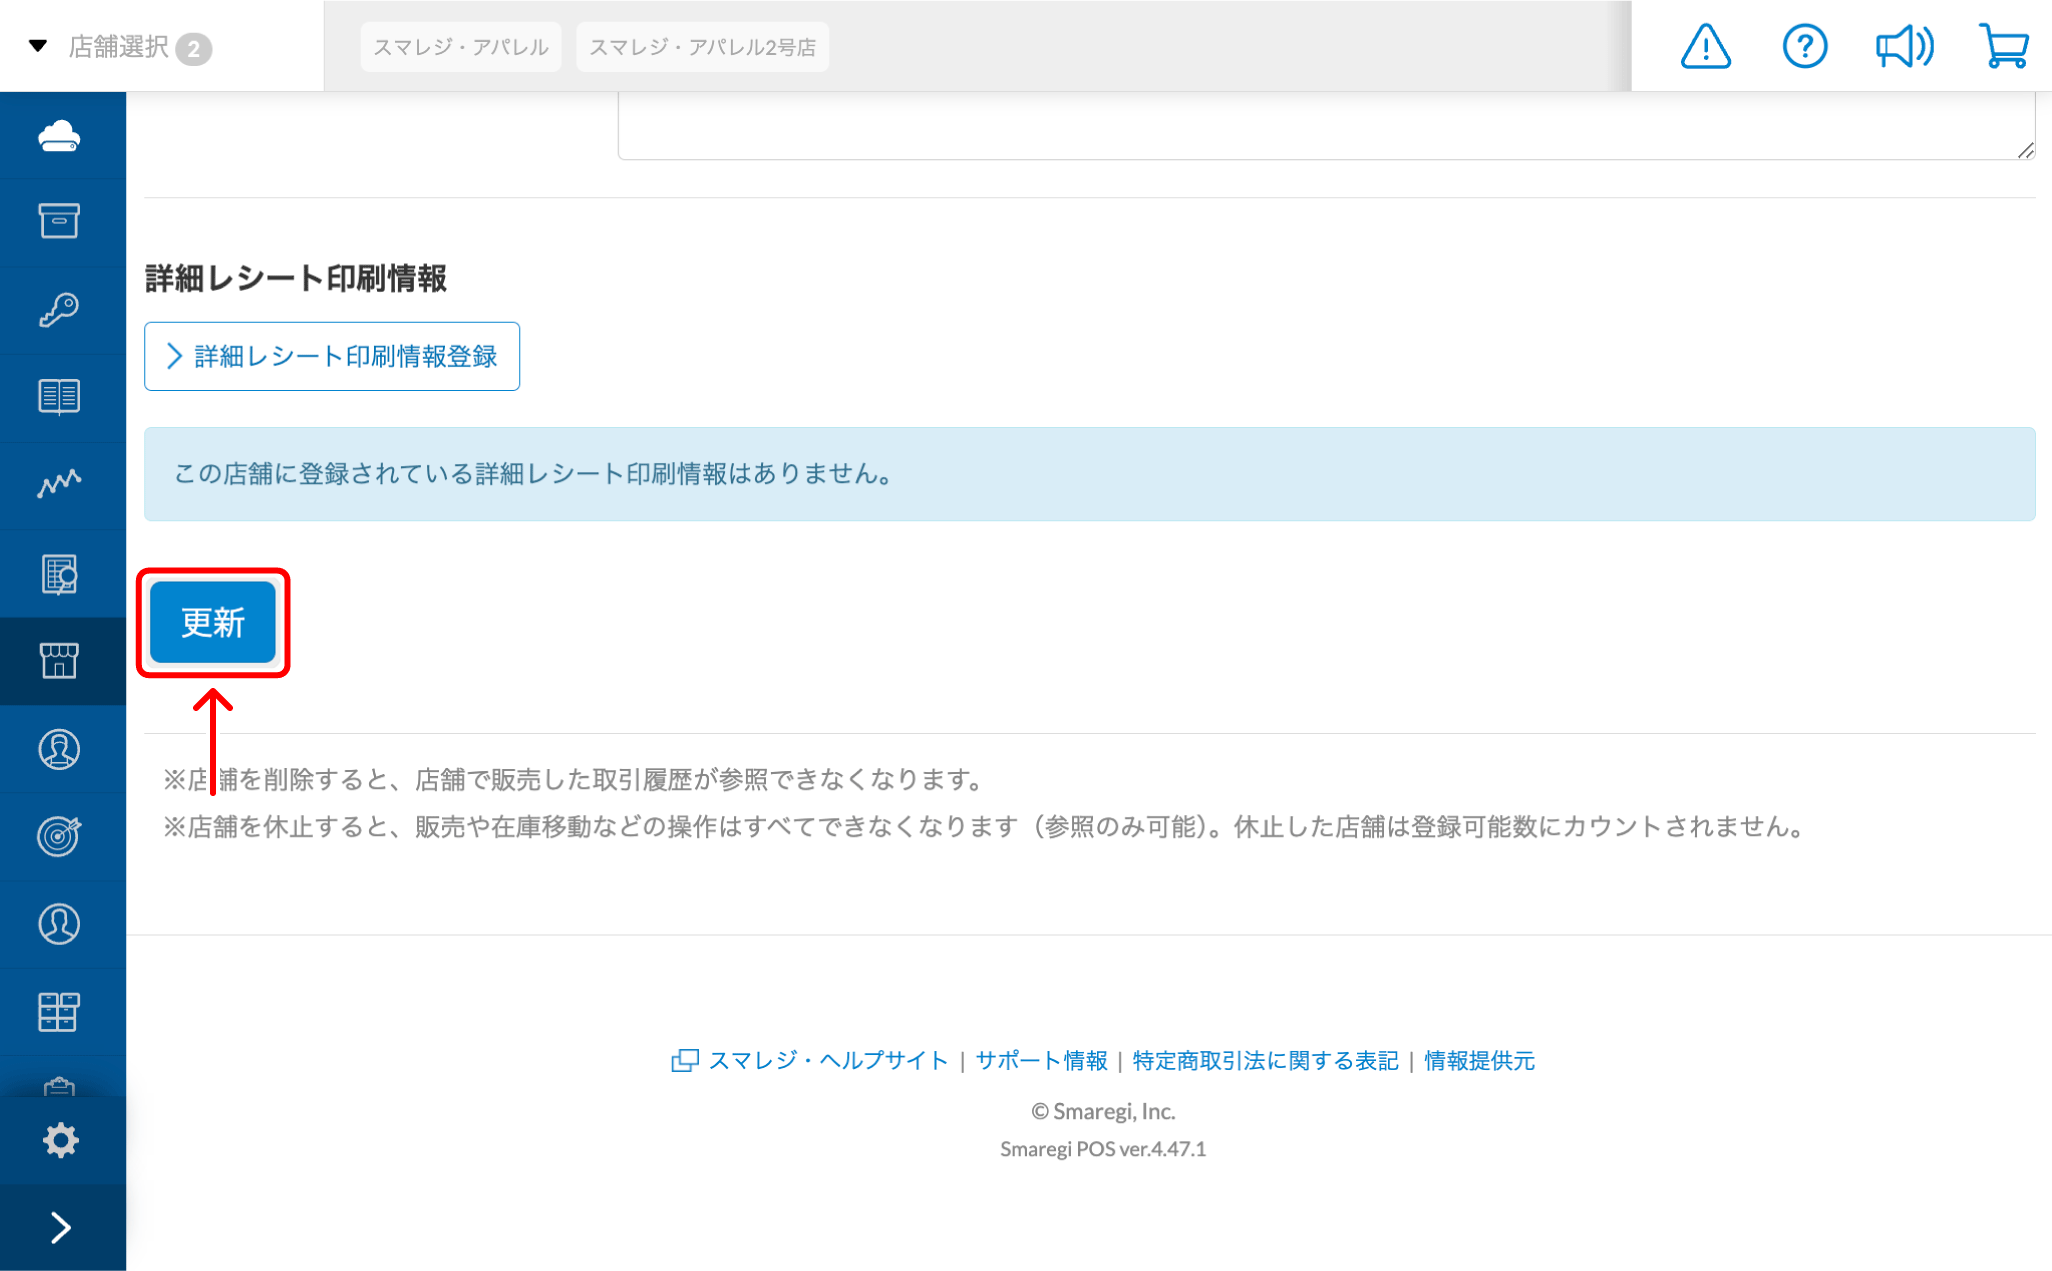Viewport: 2052px width, 1271px height.
Task: Open the 店舗選択 dropdown
Action: (x=120, y=47)
